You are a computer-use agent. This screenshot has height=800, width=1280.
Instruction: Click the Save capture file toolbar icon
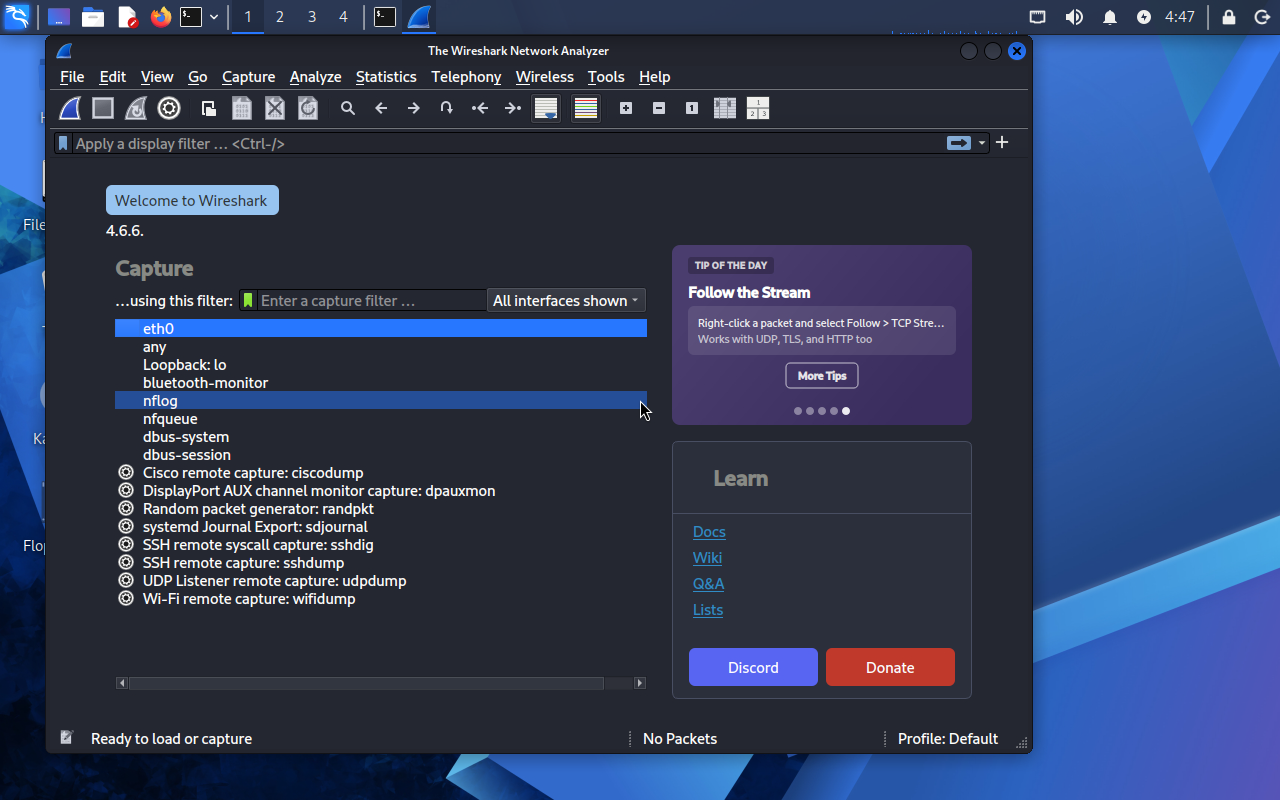[242, 108]
